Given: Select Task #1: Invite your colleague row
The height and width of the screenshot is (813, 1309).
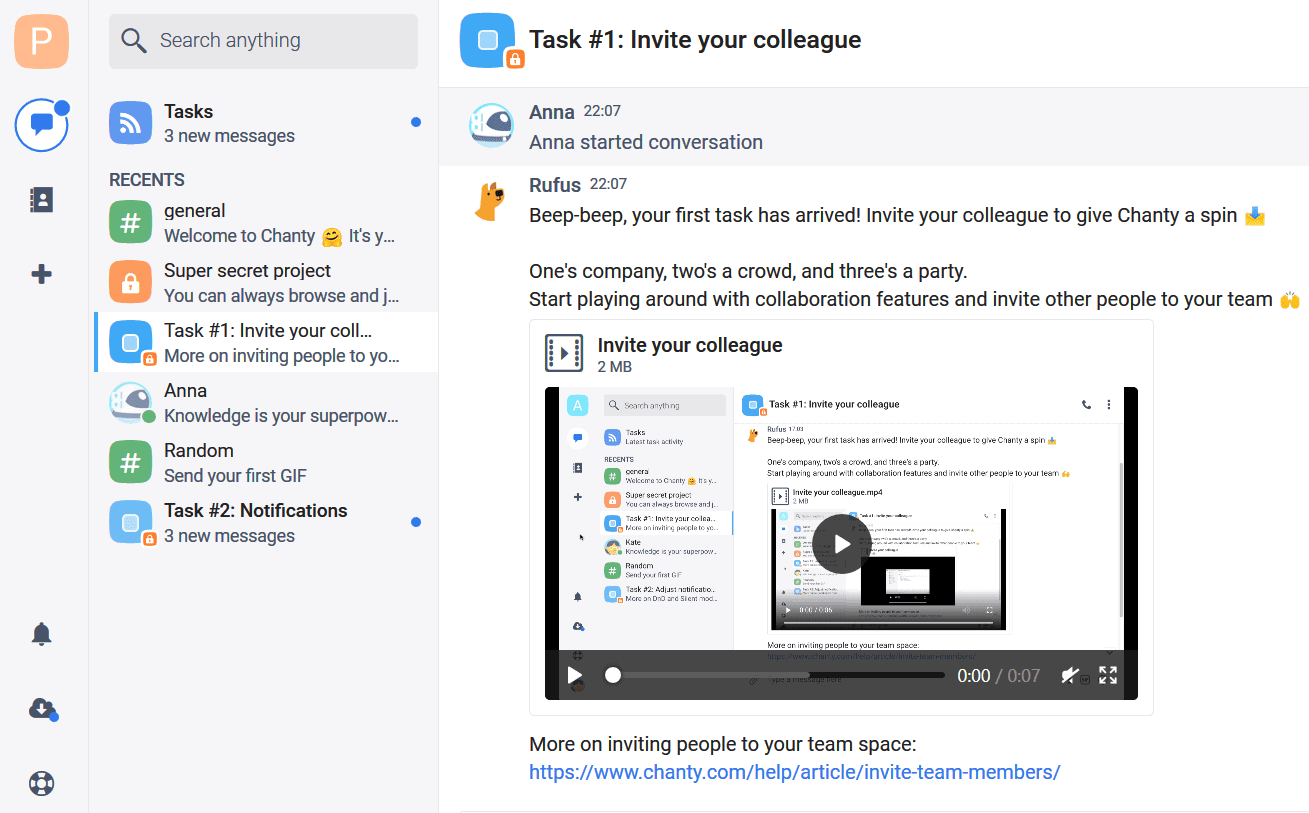Looking at the screenshot, I should click(265, 342).
